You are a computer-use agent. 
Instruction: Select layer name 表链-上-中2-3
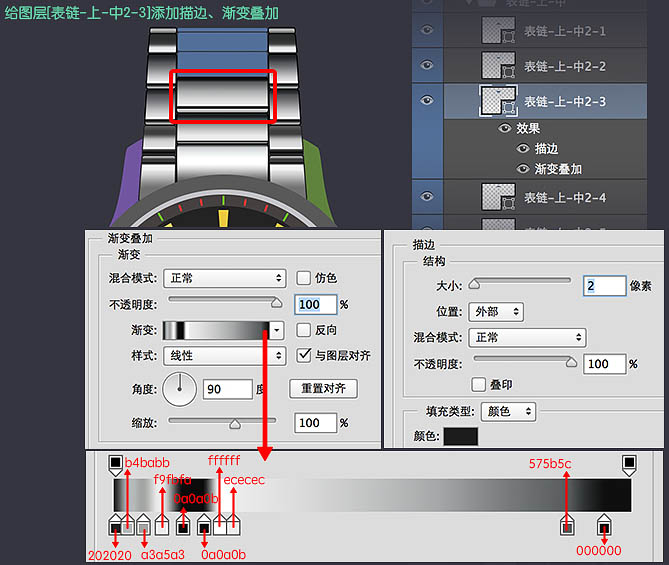click(x=565, y=102)
